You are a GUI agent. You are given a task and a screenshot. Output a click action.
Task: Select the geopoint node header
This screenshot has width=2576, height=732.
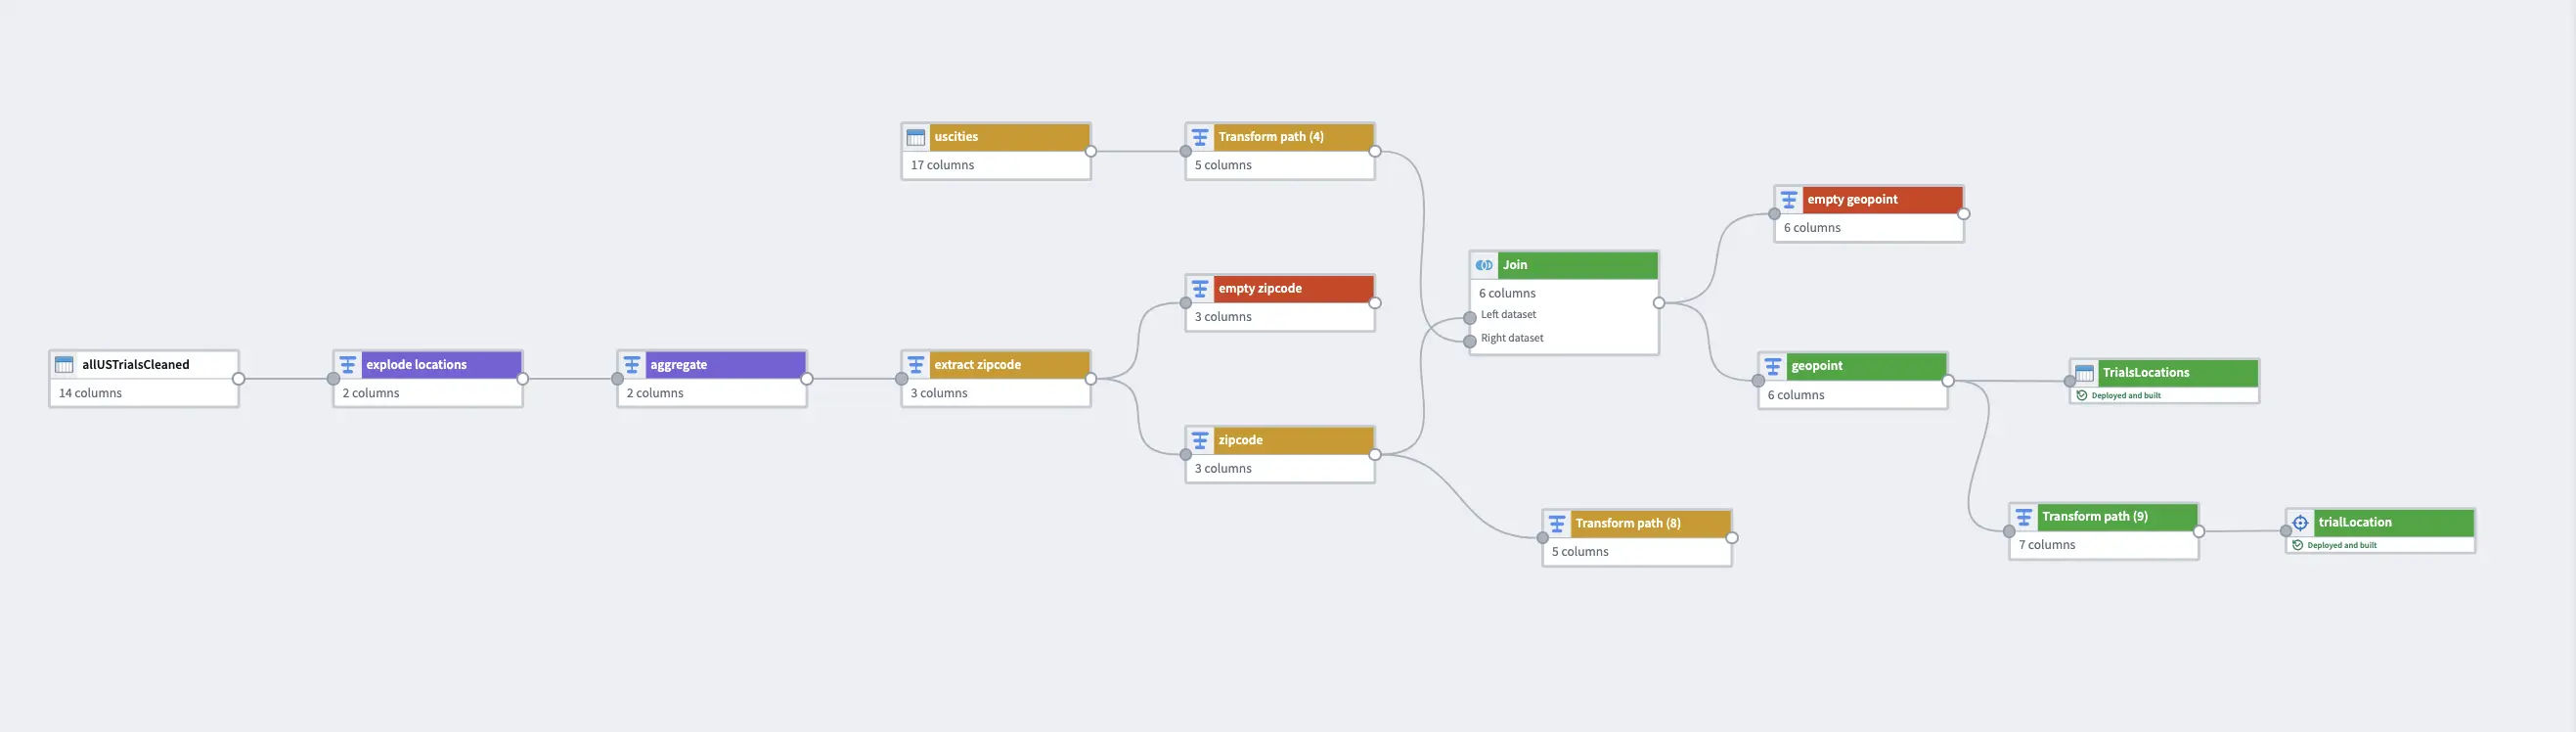1853,366
